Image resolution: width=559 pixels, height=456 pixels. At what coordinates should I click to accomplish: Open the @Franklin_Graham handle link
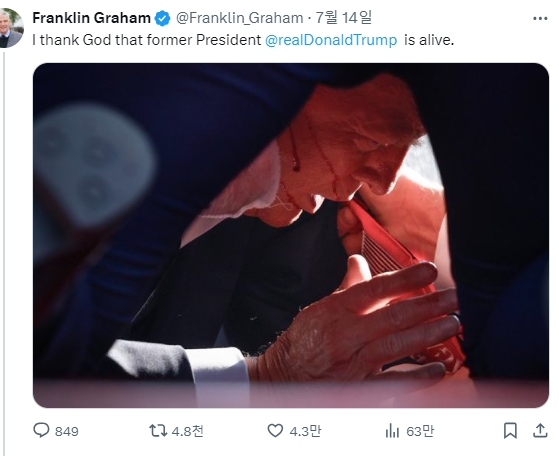(240, 18)
